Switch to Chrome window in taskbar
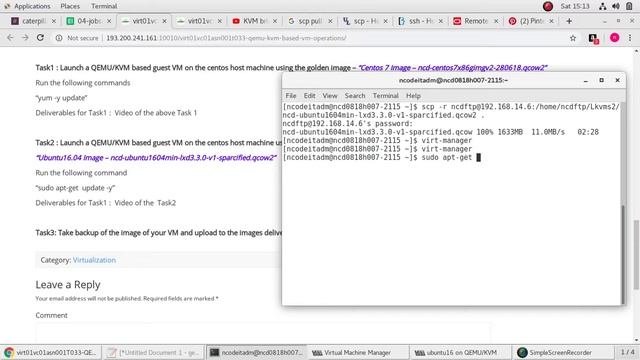640x360 pixels. [x=51, y=352]
